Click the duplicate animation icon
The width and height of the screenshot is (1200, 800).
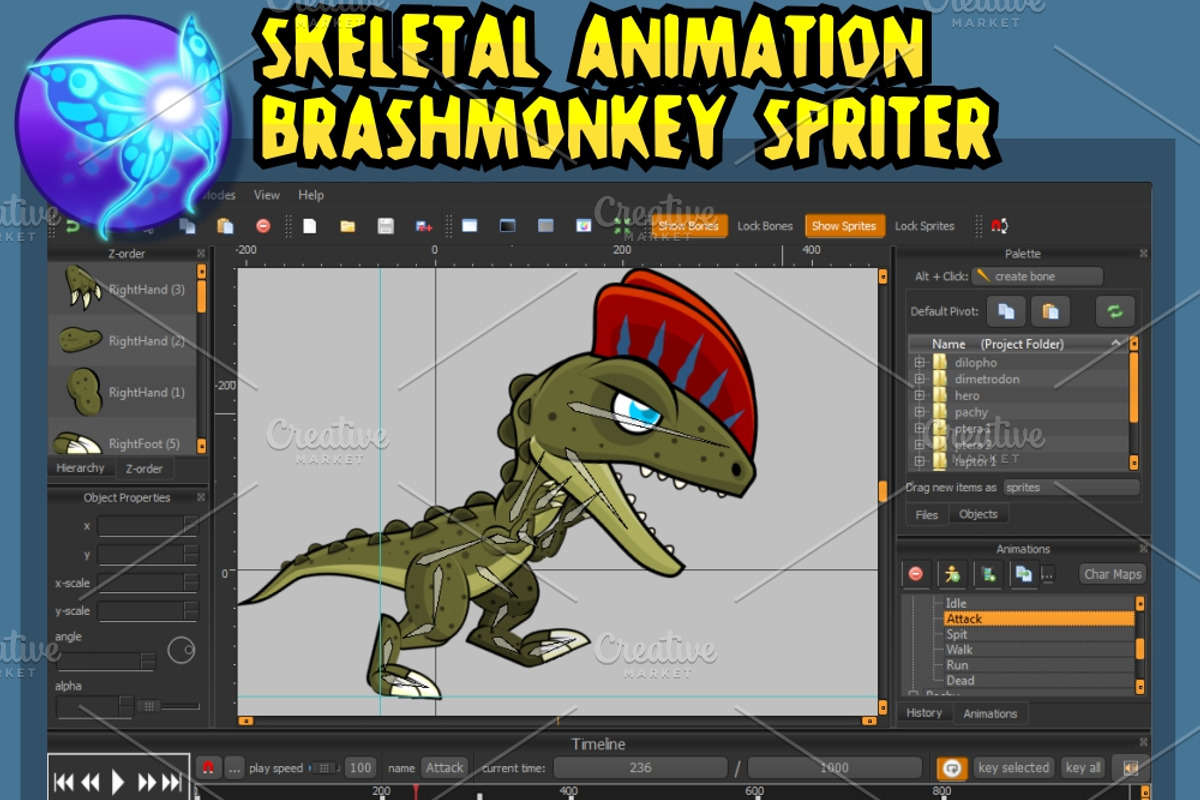(1023, 574)
